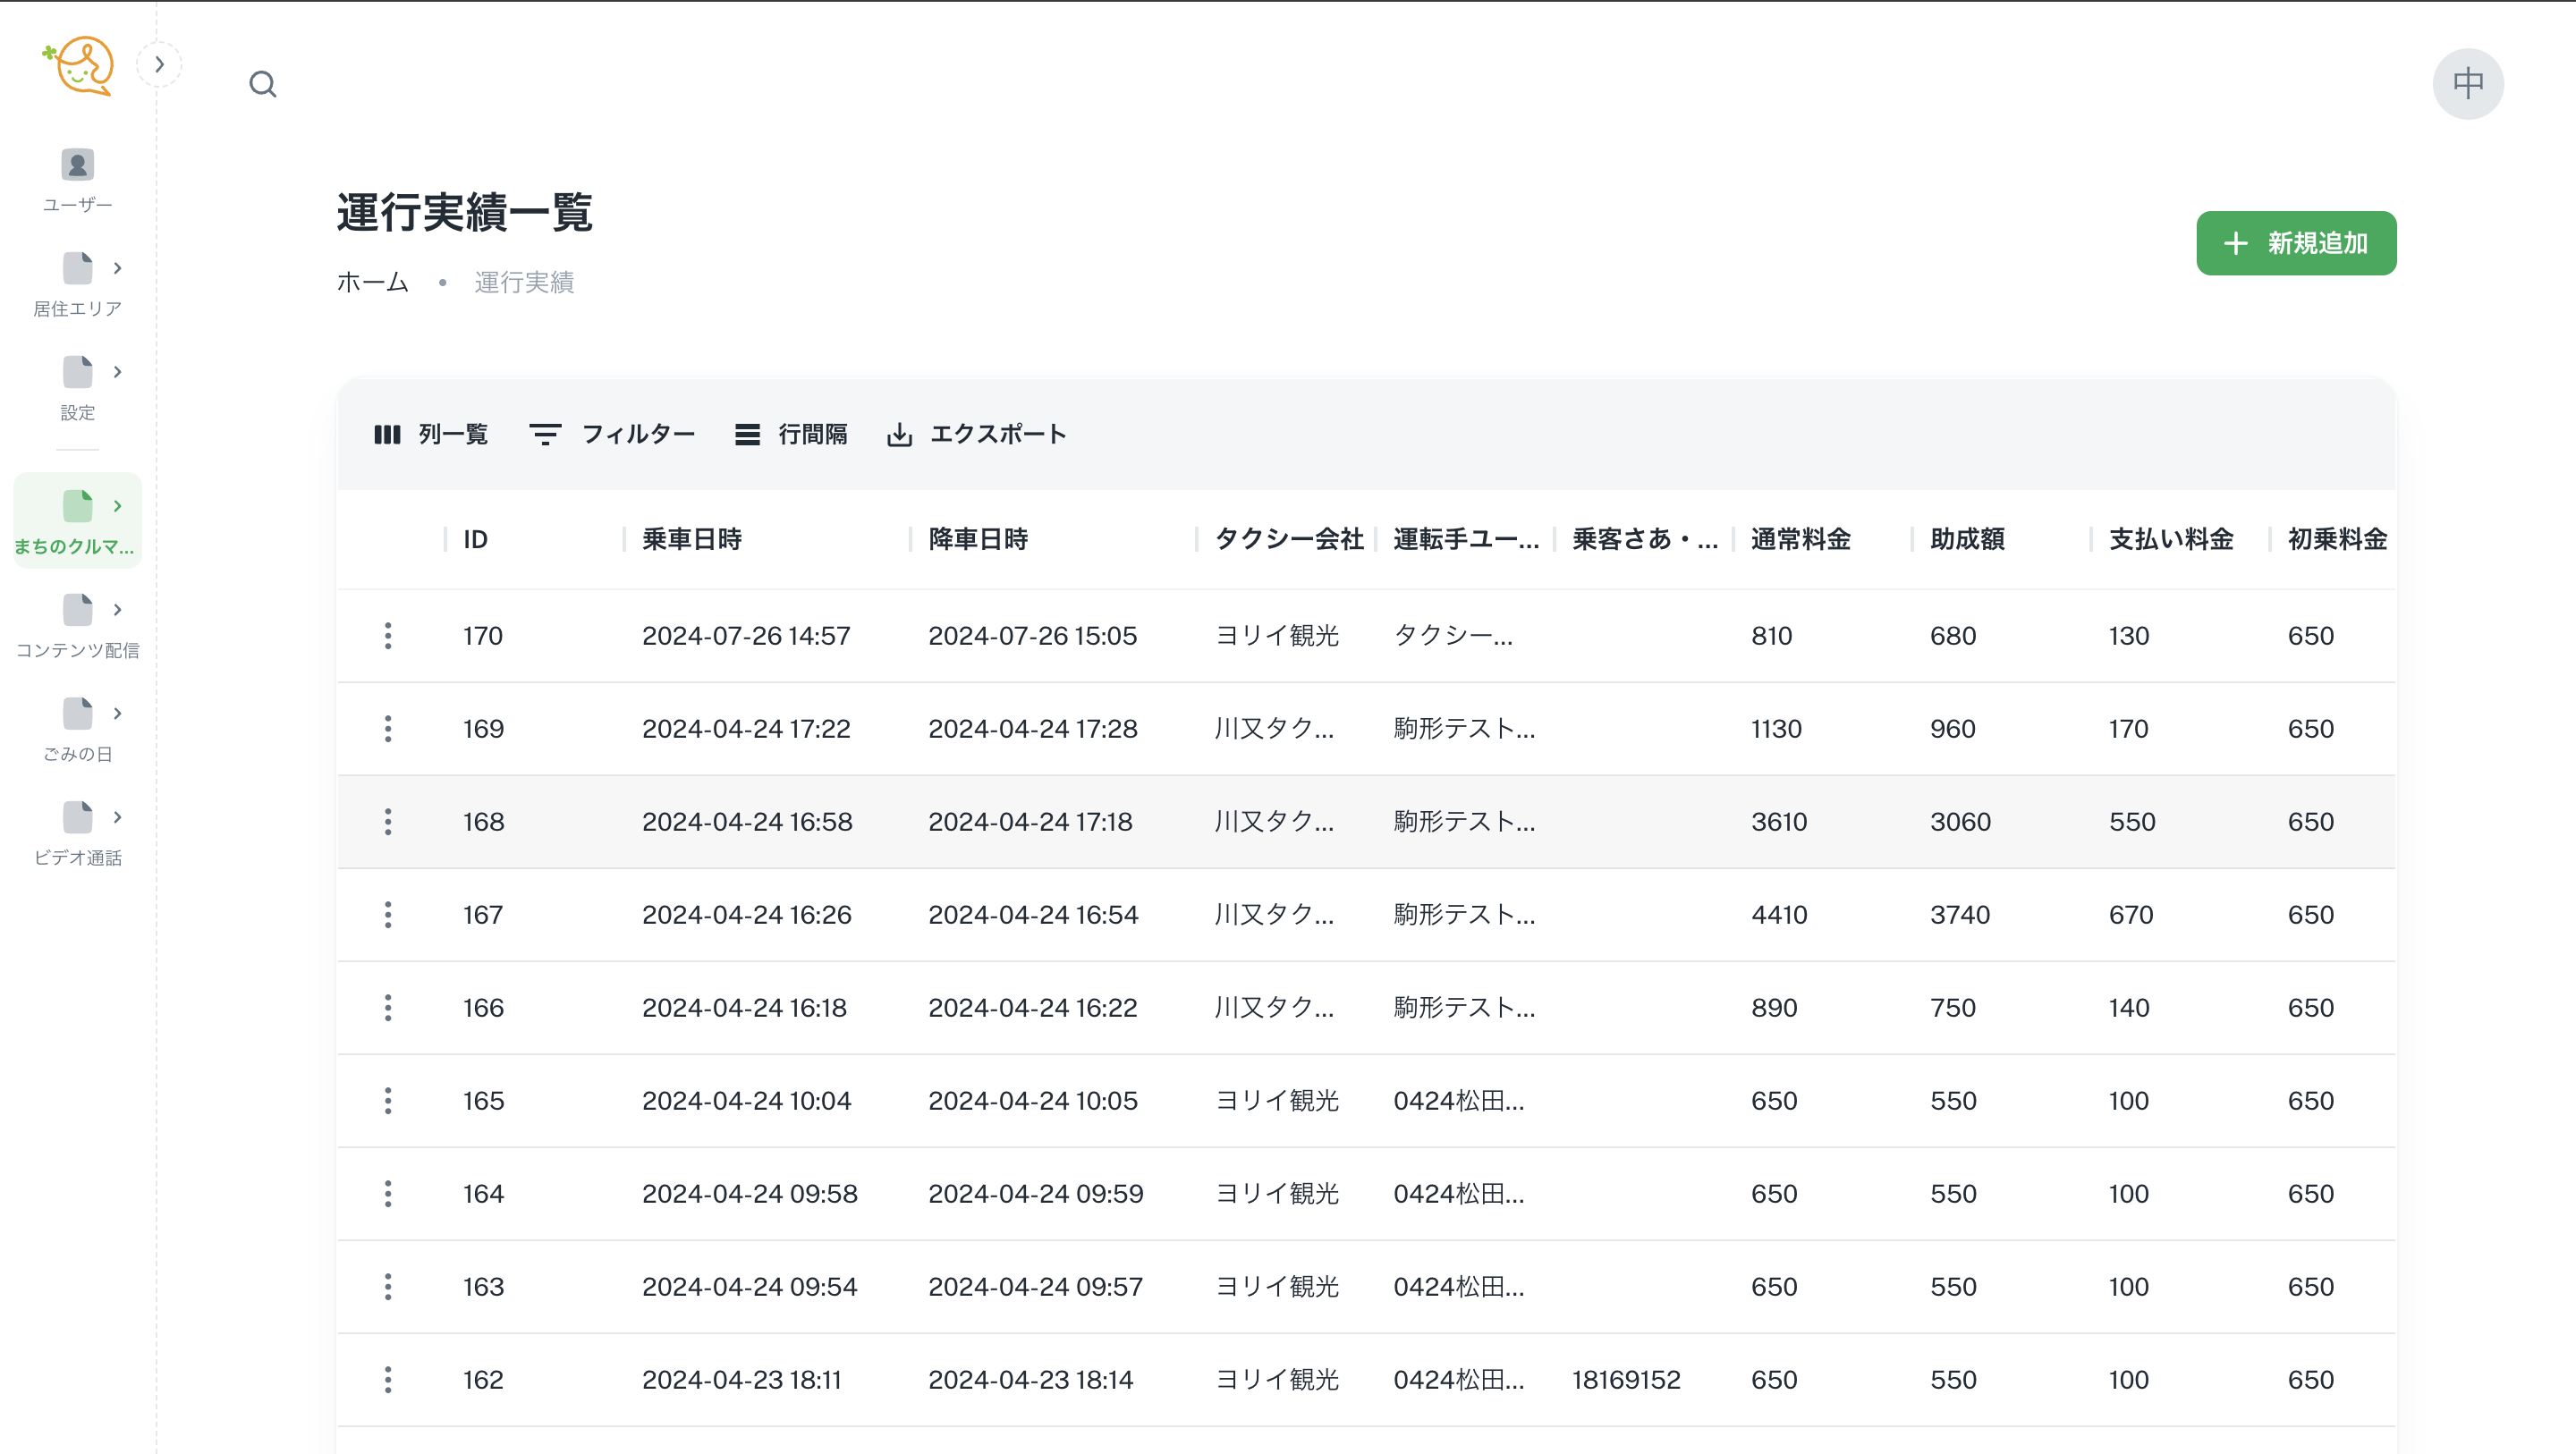
Task: Open the three-dot menu for row 168
Action: coord(388,822)
